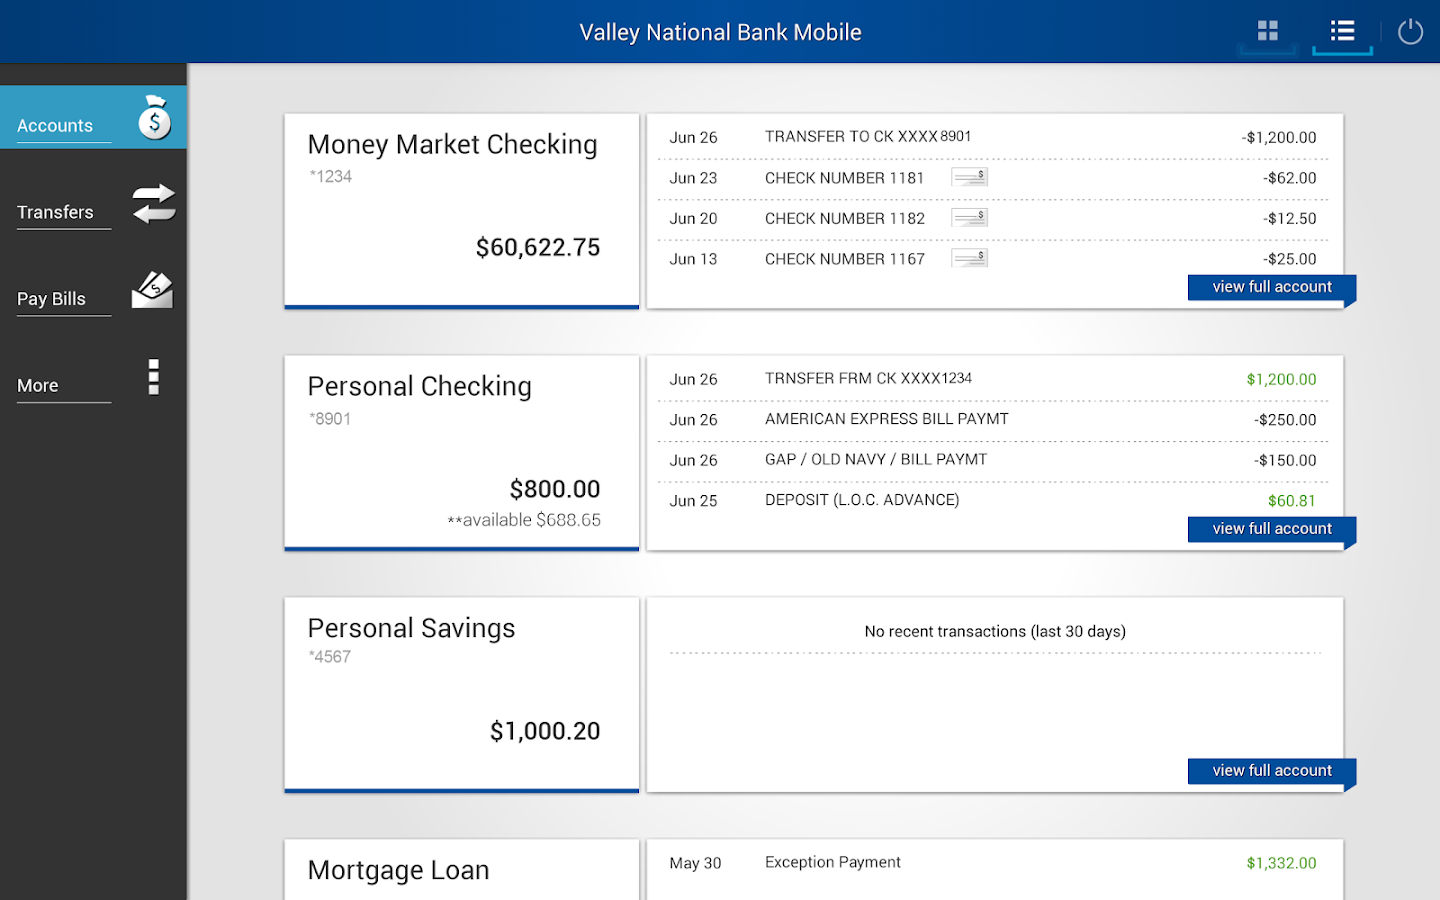Select the Personal Checking account card
This screenshot has width=1440, height=900.
click(460, 452)
